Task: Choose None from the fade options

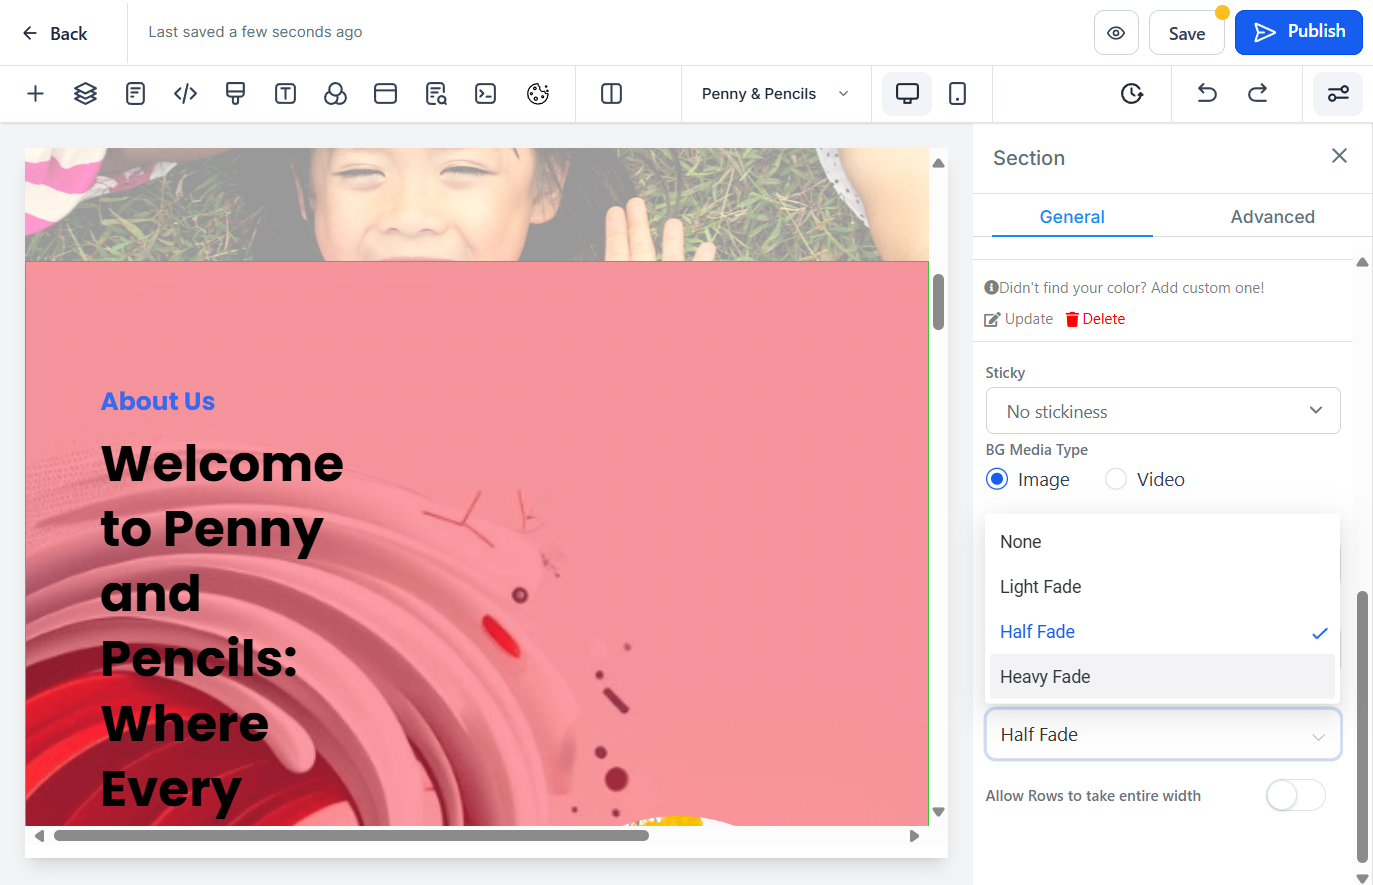Action: (1162, 542)
